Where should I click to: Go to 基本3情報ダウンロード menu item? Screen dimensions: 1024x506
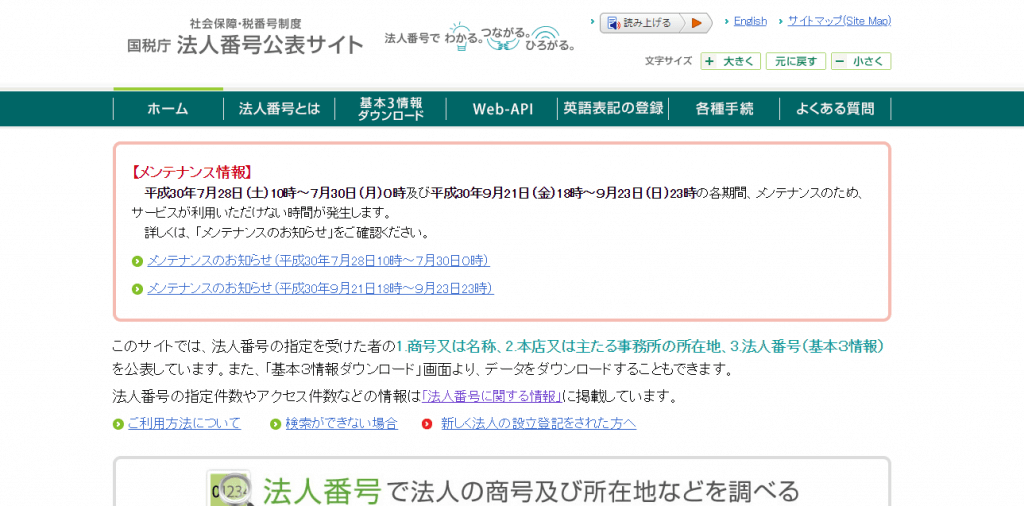(x=391, y=109)
